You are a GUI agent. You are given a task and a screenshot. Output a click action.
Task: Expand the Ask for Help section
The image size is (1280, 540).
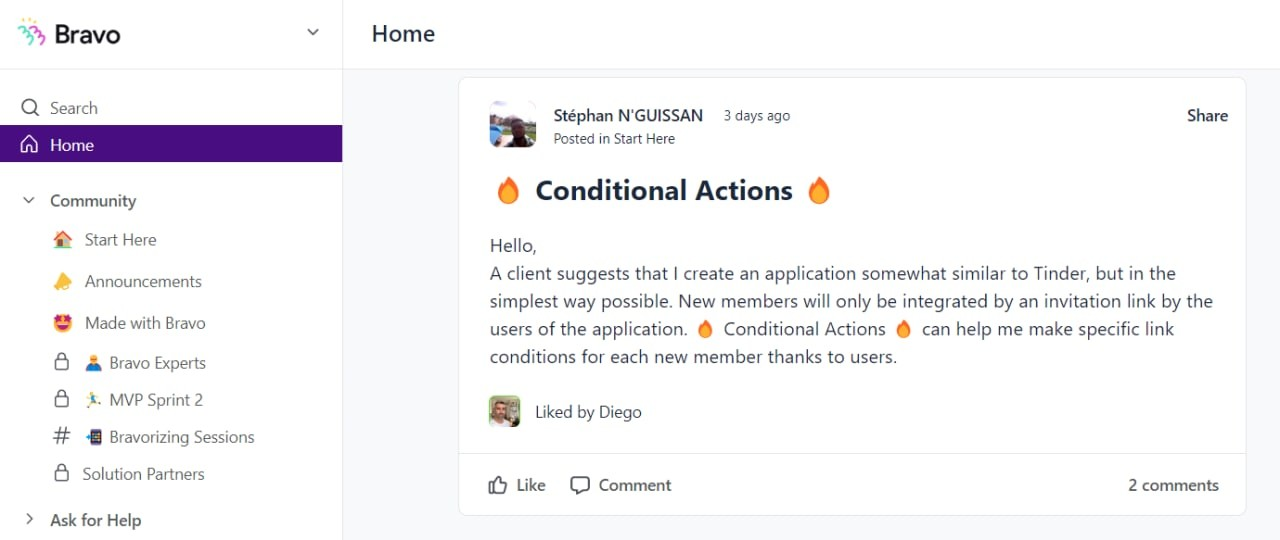point(29,519)
